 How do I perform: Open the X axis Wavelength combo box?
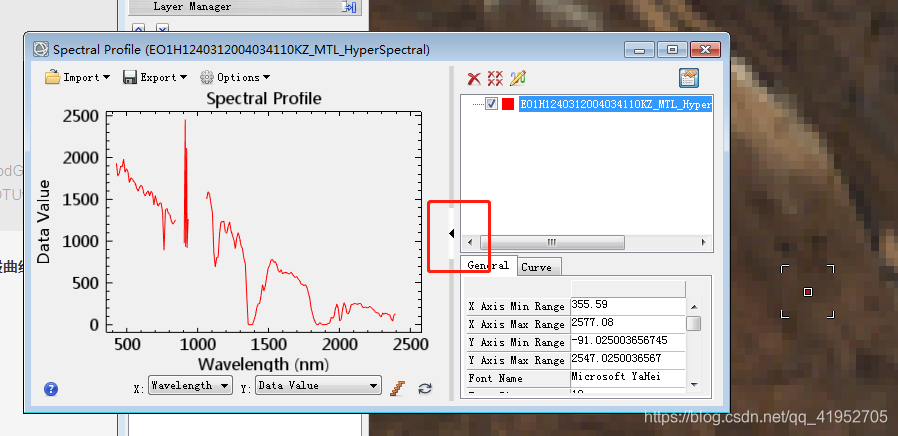pos(190,386)
